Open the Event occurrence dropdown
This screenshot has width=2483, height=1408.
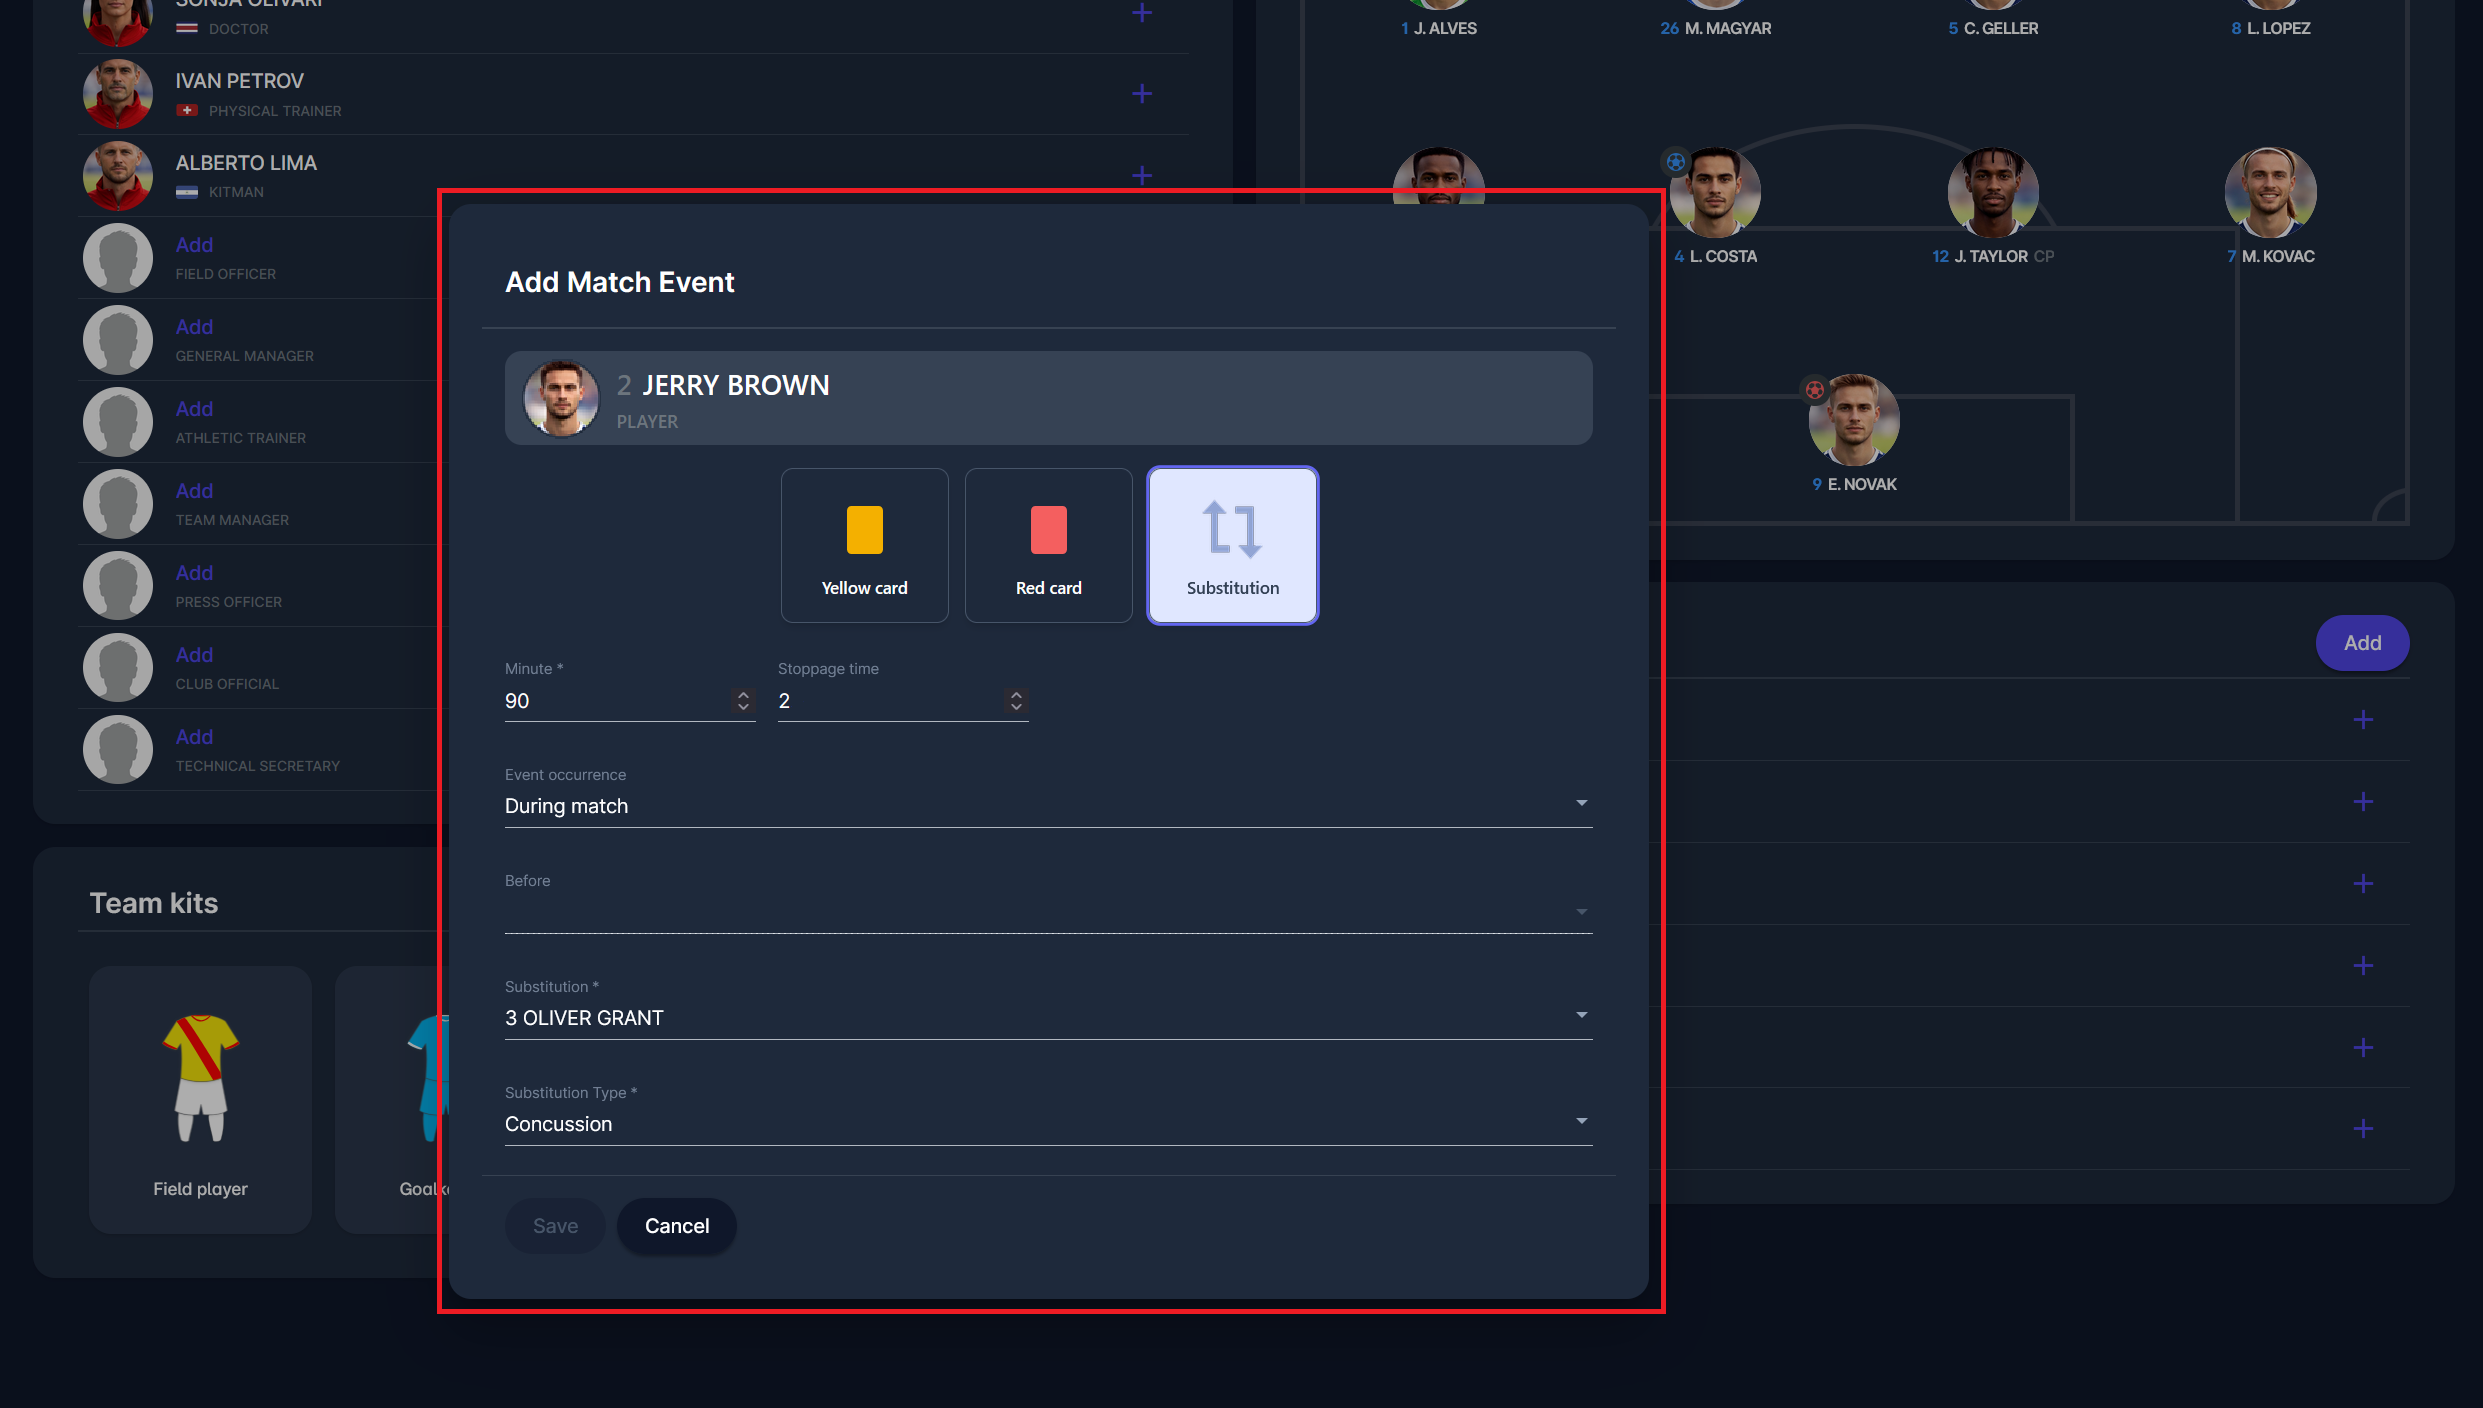click(x=1047, y=806)
